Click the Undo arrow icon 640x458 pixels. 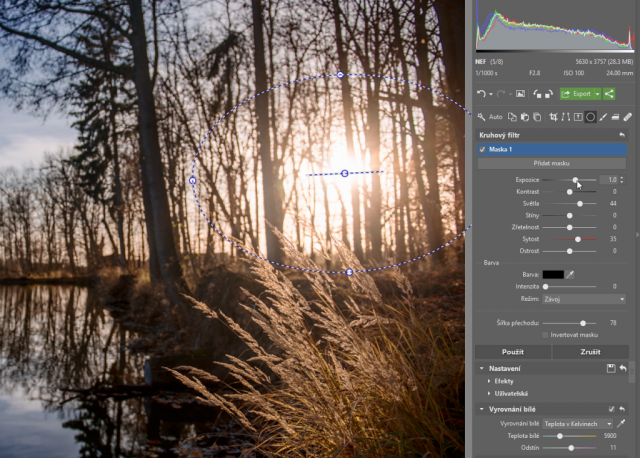pos(481,94)
